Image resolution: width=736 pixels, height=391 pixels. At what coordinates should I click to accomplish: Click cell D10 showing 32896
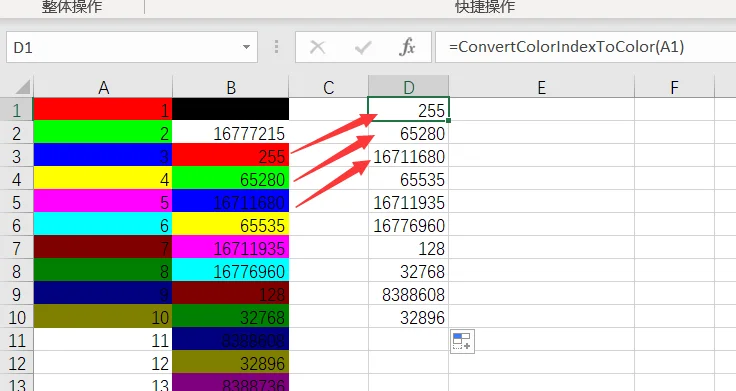[408, 316]
